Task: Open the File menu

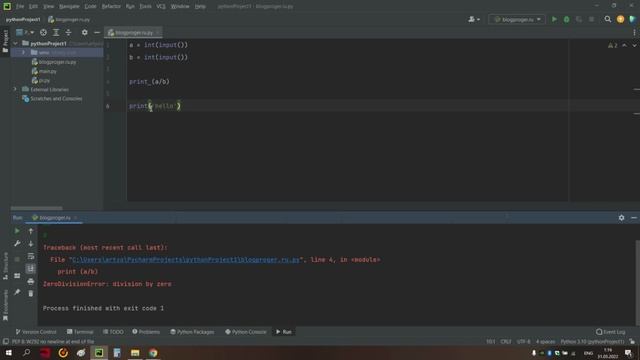Action: (x=20, y=6)
